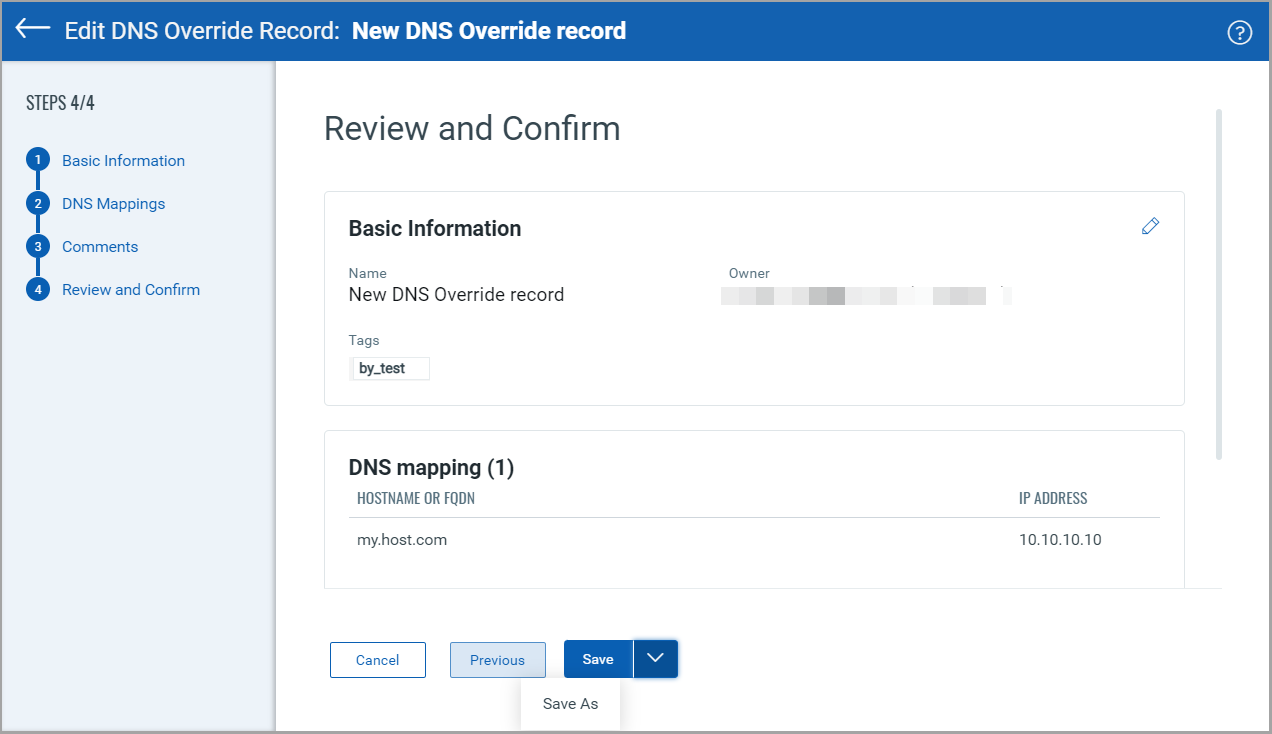Go to the DNS Mappings step
Viewport: 1272px width, 734px height.
pos(113,203)
